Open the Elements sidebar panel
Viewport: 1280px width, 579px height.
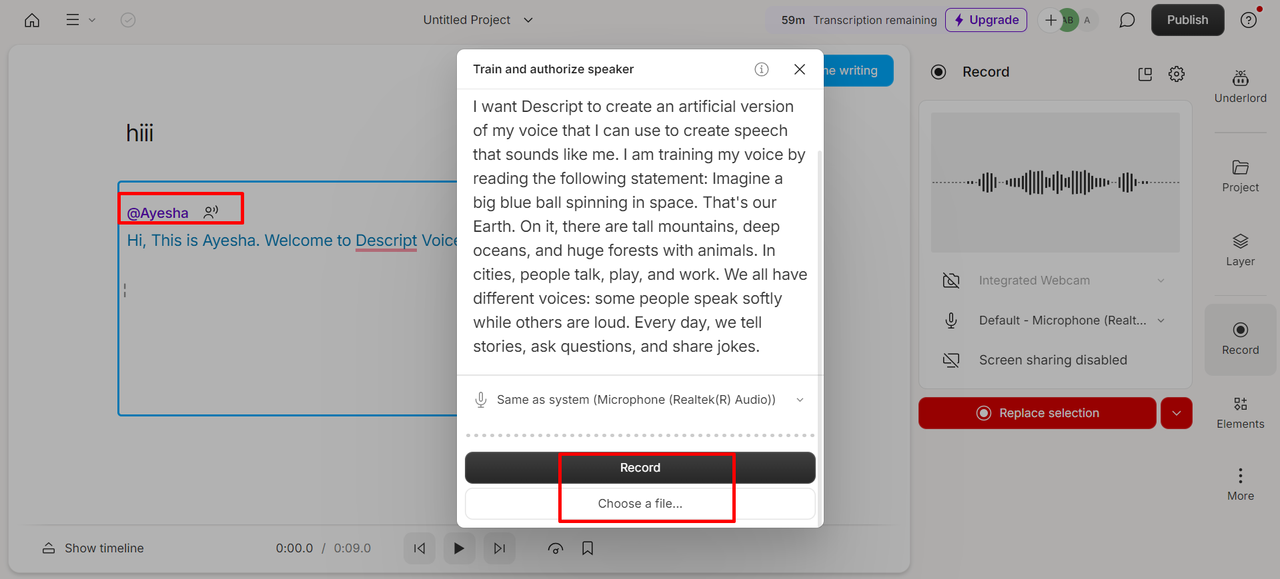[1240, 412]
